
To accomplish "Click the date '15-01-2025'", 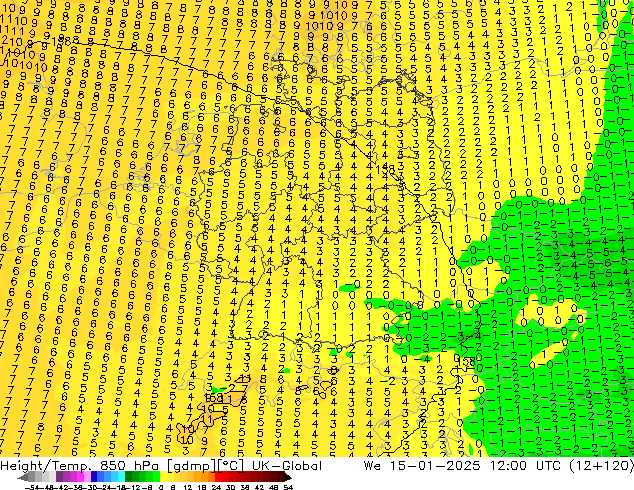I will point(435,466).
